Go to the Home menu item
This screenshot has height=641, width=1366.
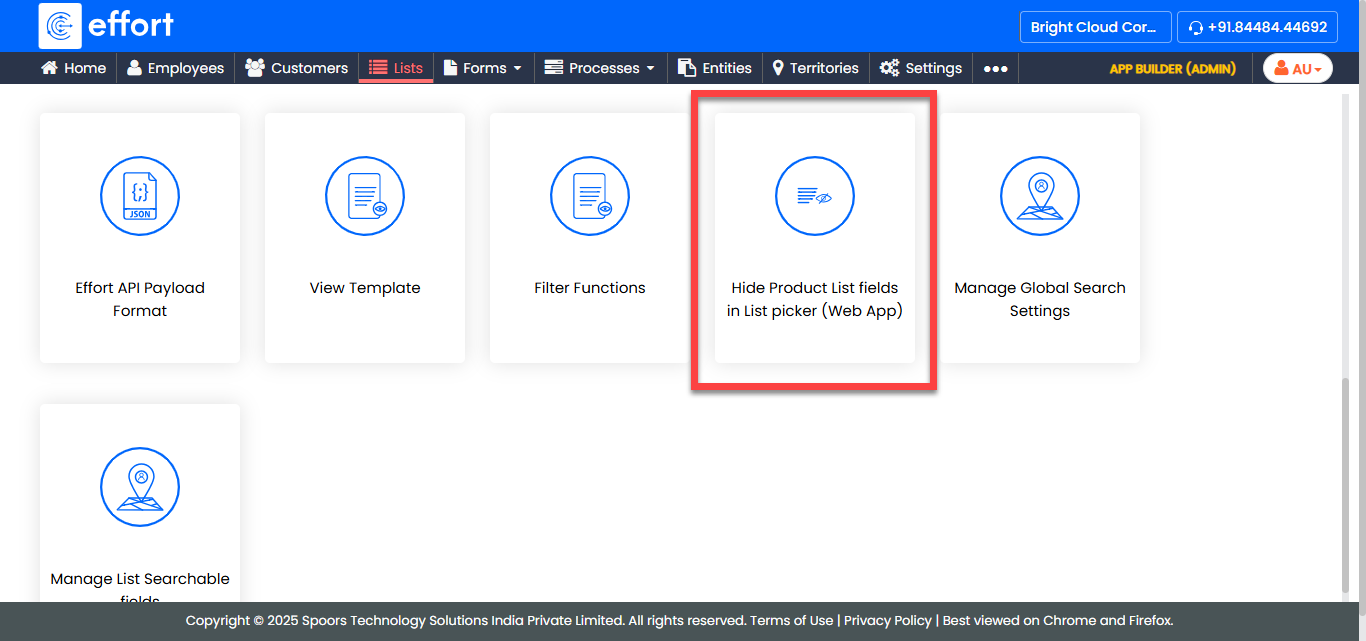(73, 69)
